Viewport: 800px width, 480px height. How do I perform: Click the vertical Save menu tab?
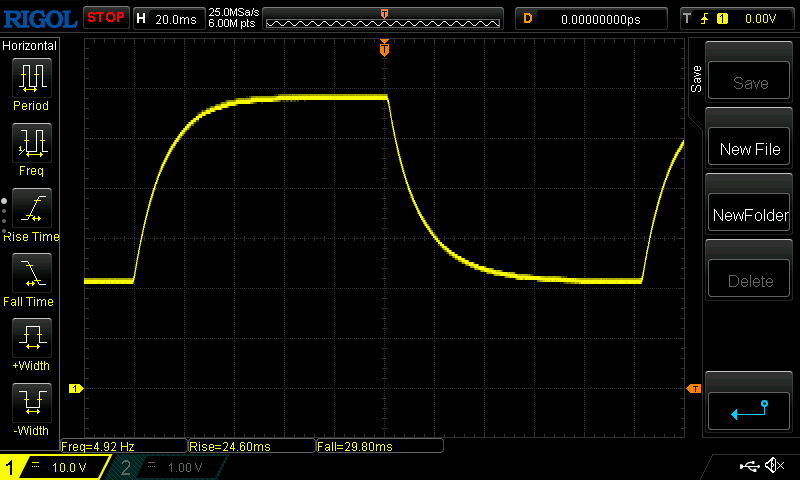pos(696,80)
